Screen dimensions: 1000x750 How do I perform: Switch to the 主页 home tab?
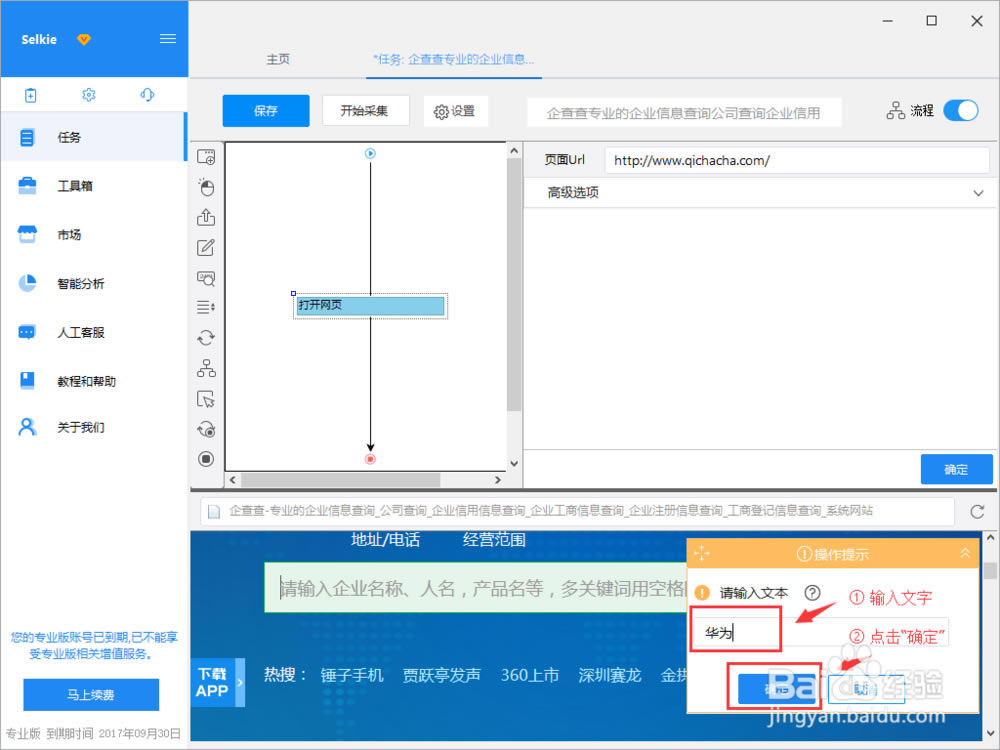pos(278,59)
